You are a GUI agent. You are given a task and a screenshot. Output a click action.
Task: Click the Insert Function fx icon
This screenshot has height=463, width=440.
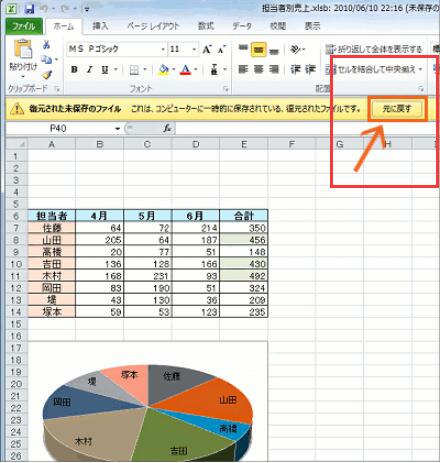[x=167, y=129]
